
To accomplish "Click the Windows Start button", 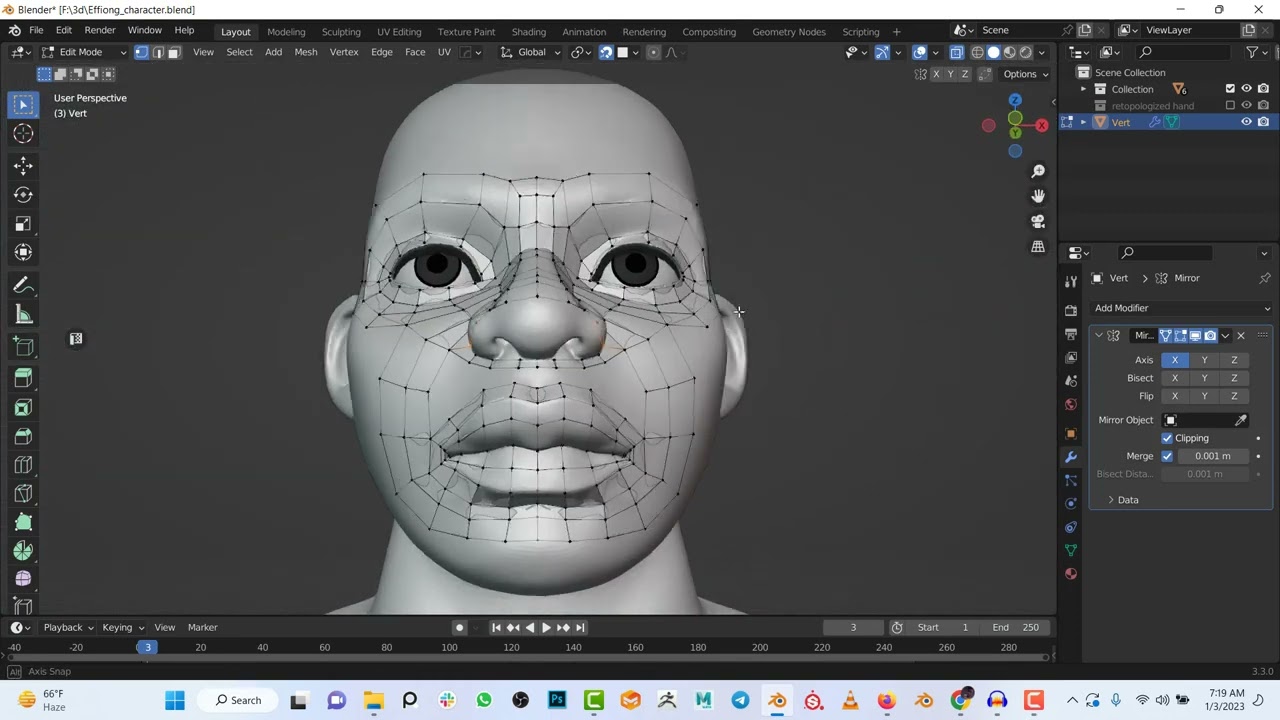I will (175, 700).
